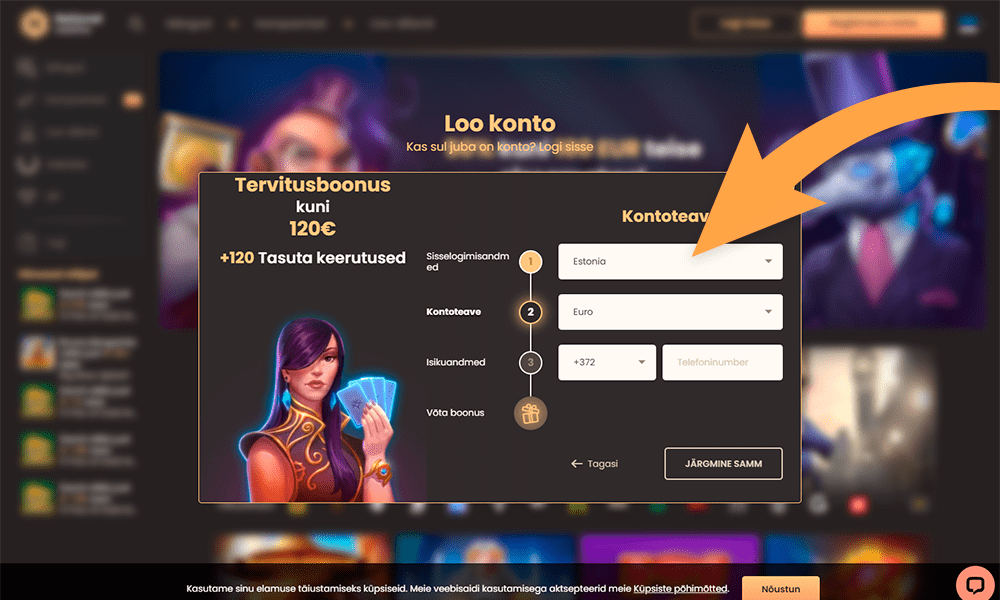Click the Tagasi back arrow icon
This screenshot has height=600, width=1000.
[x=577, y=464]
